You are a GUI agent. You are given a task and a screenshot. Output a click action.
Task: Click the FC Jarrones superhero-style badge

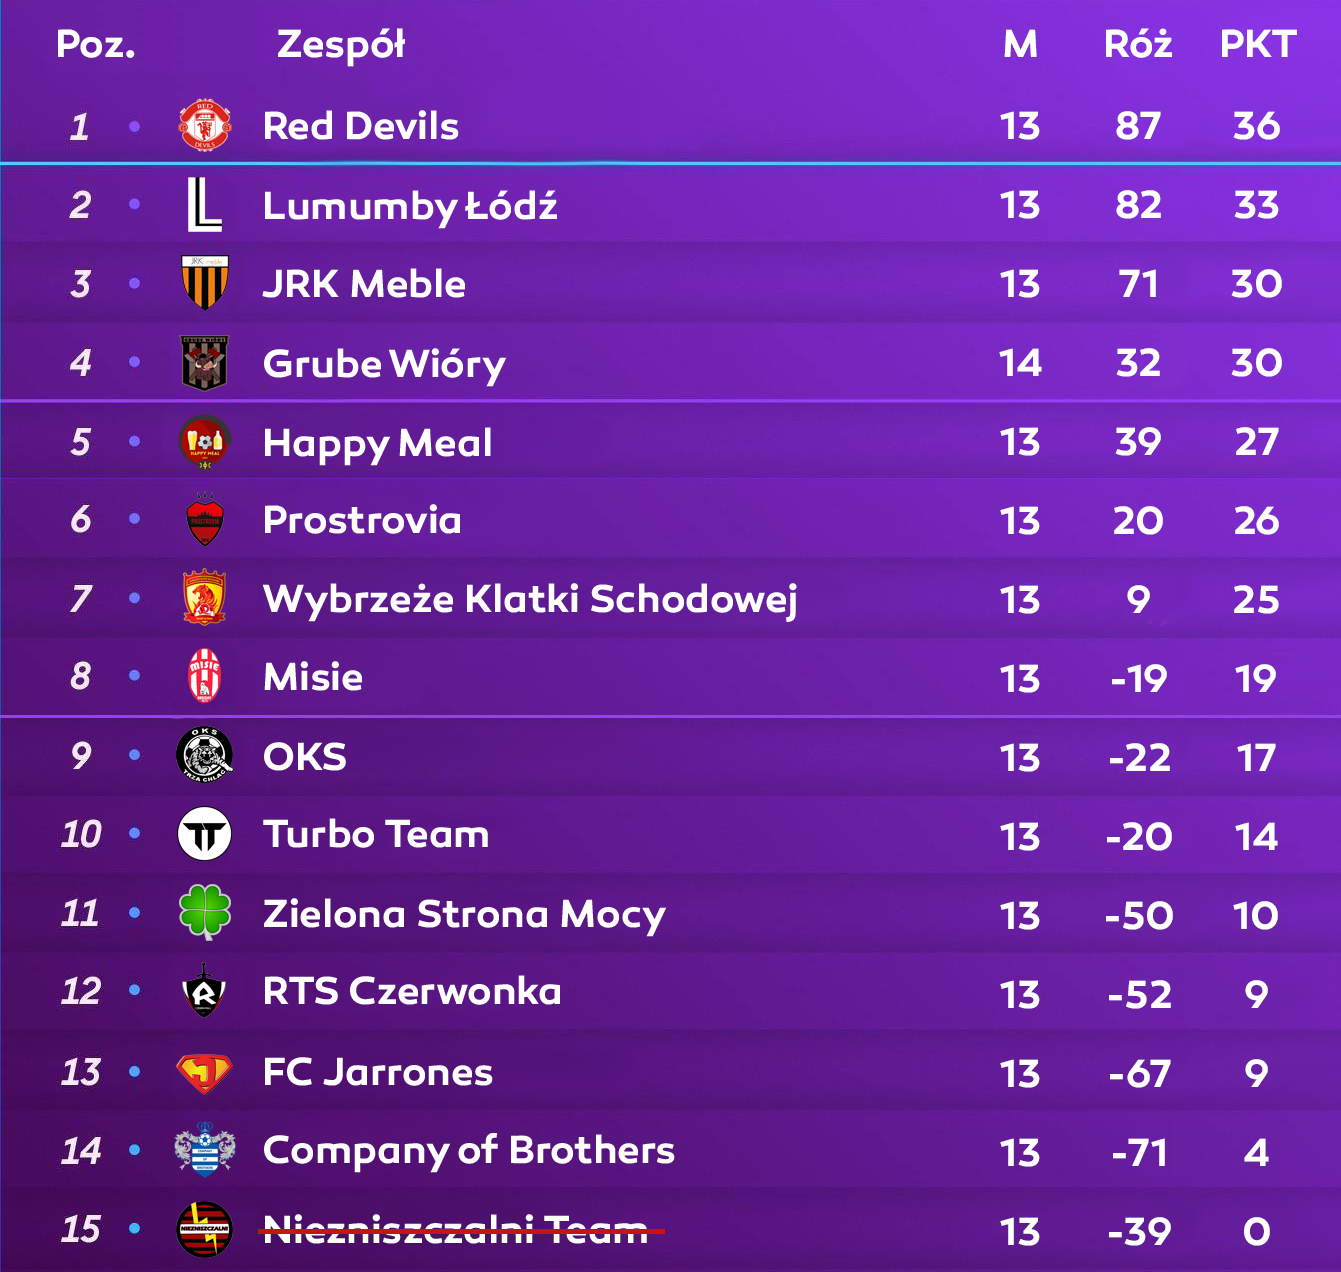205,1073
